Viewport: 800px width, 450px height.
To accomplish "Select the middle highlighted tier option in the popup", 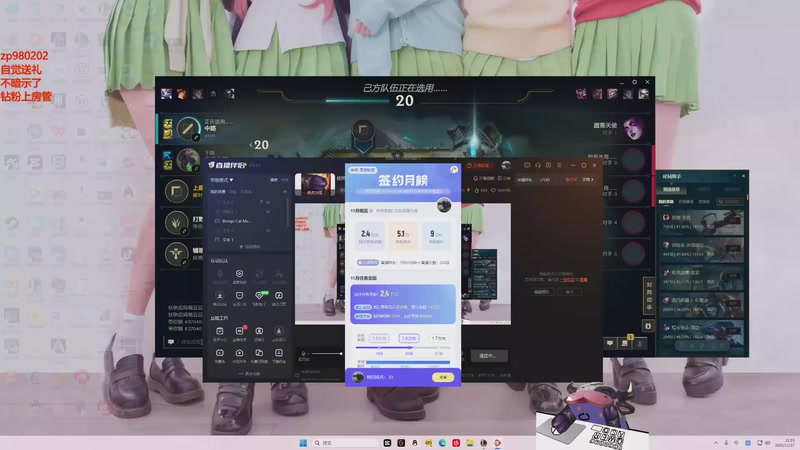I will coord(409,338).
